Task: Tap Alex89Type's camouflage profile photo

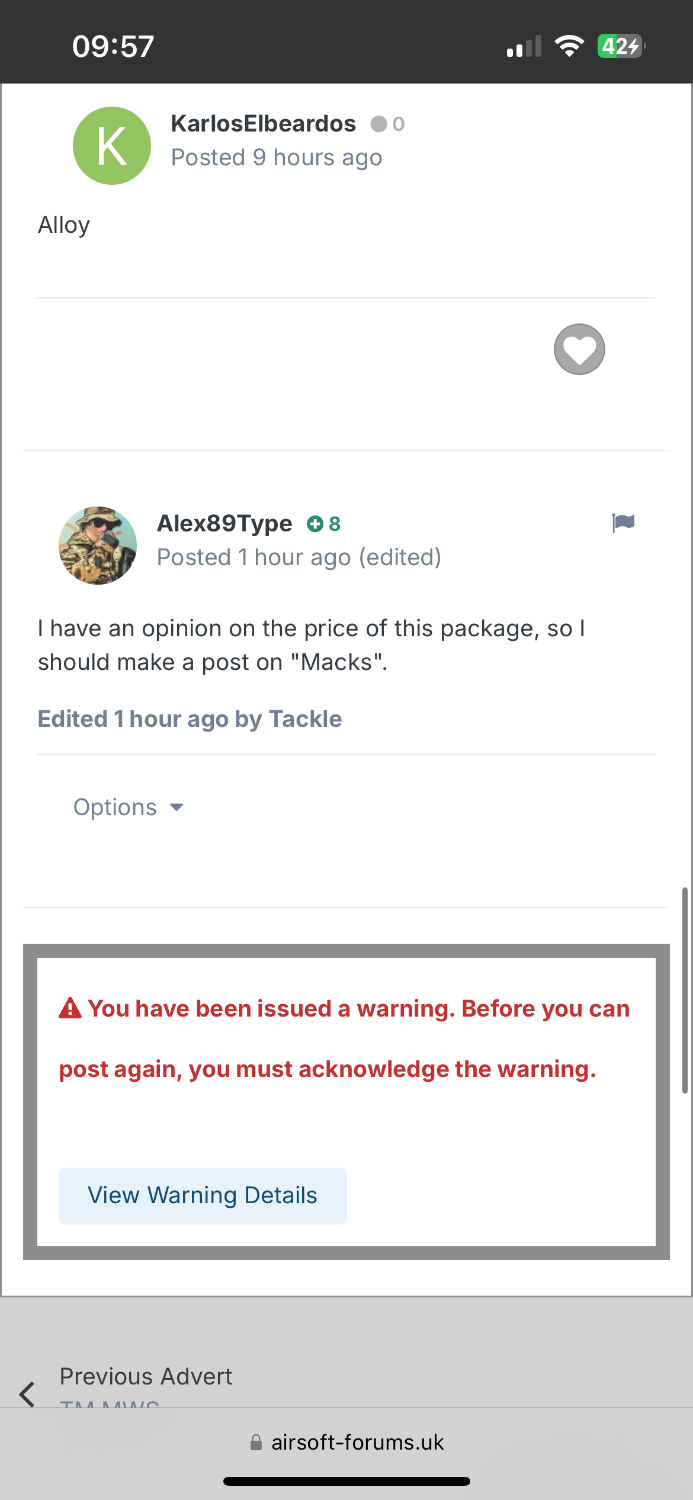Action: point(98,545)
